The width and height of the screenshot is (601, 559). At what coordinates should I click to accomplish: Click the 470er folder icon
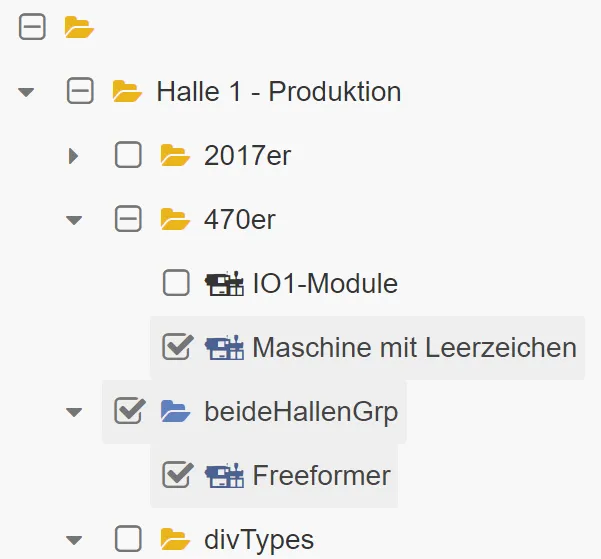(175, 219)
